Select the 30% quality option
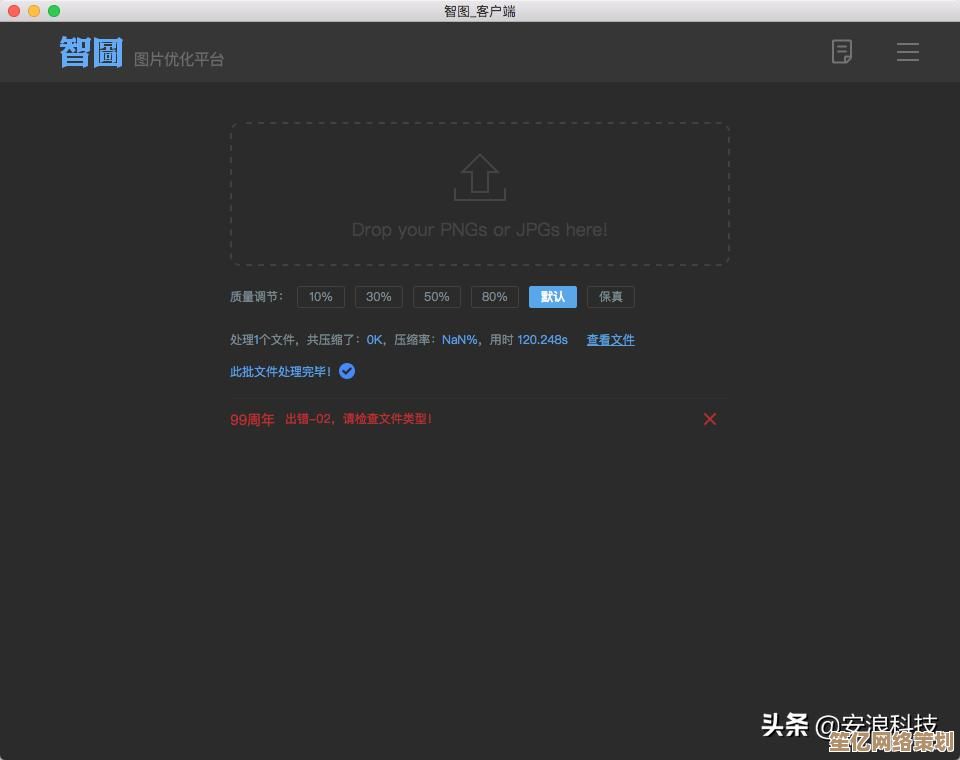960x760 pixels. click(379, 297)
